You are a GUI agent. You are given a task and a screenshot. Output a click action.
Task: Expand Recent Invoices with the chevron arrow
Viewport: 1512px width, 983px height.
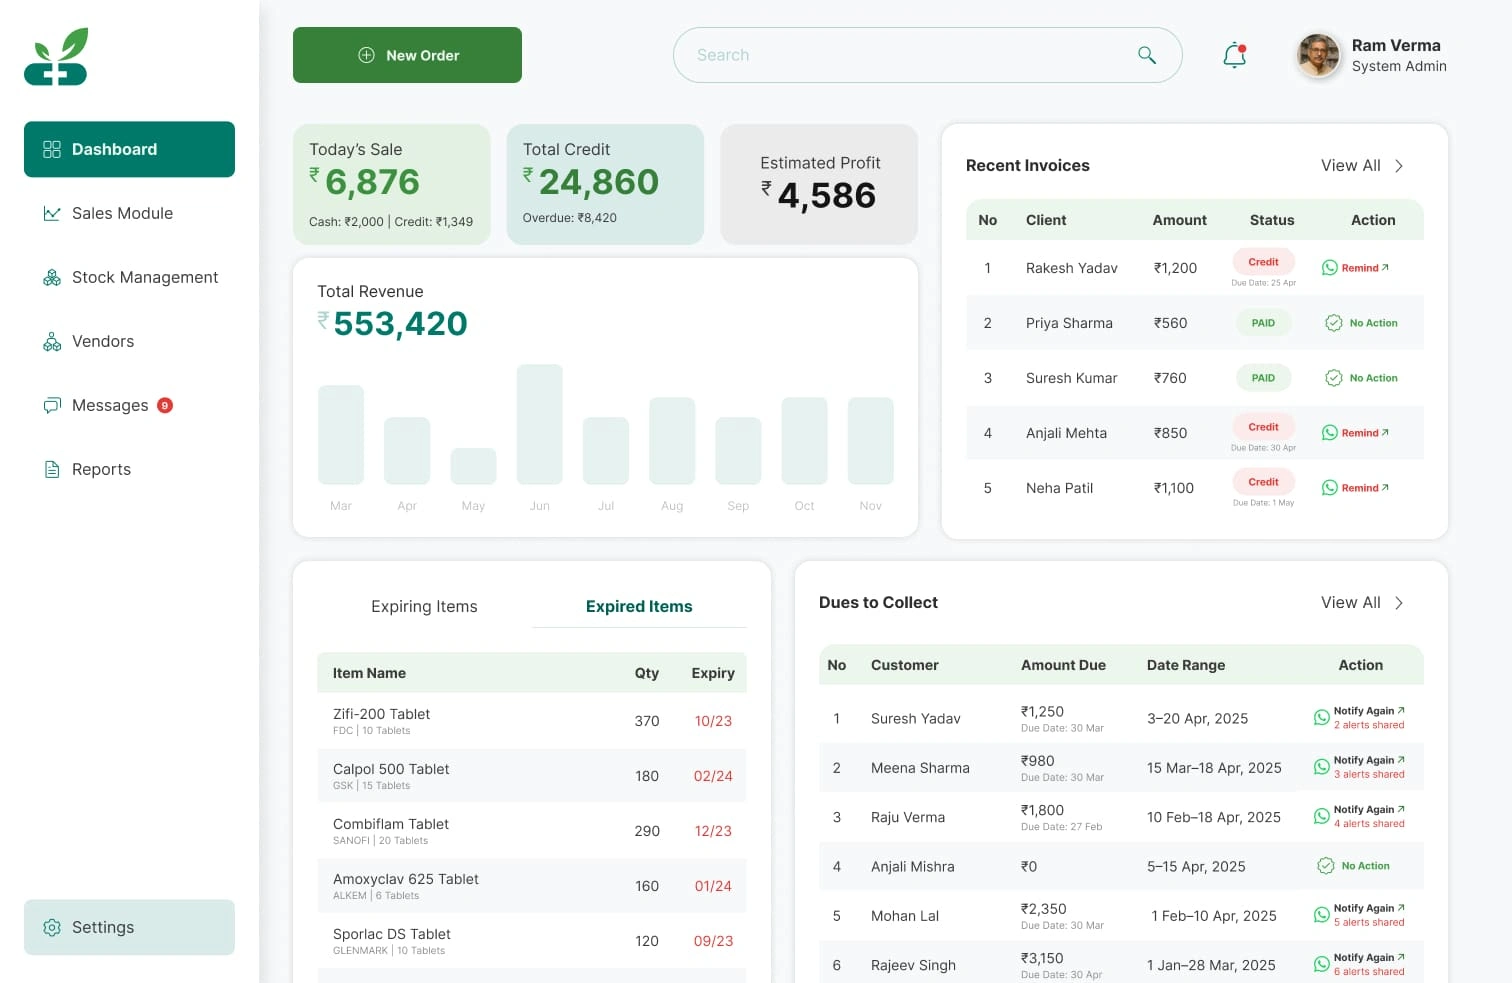(x=1399, y=166)
